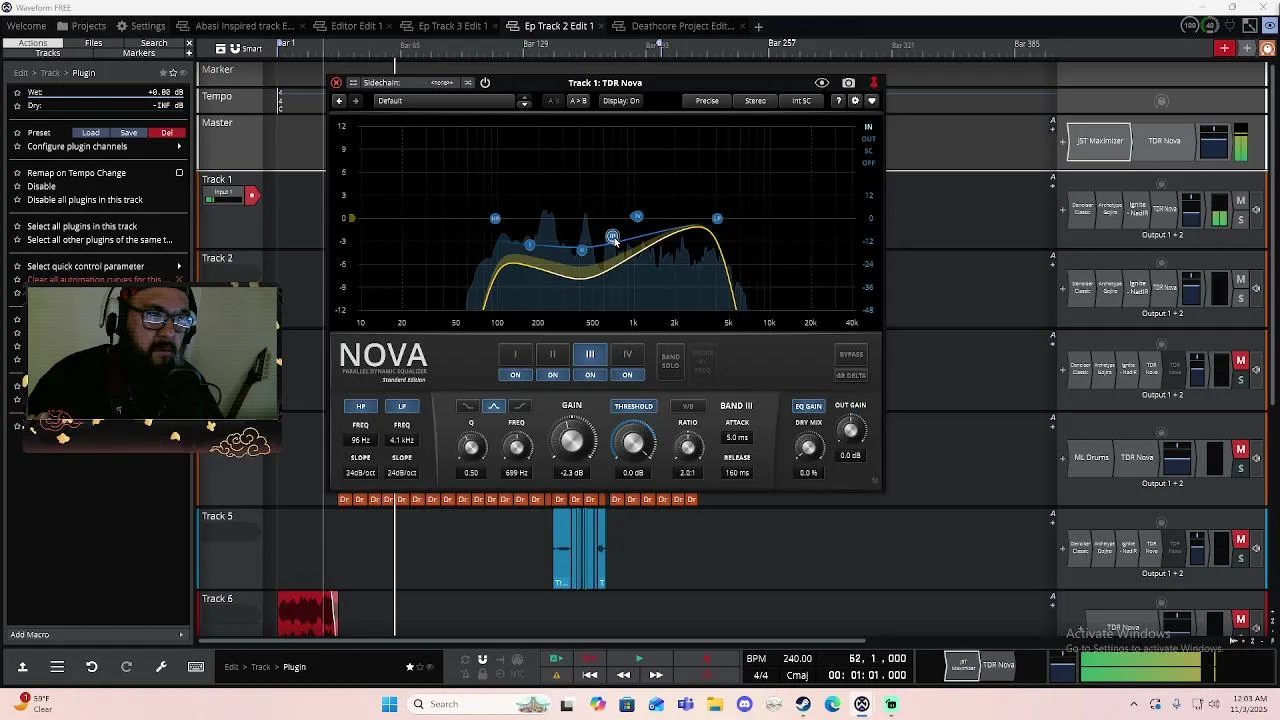This screenshot has width=1280, height=720.
Task: Pin the TDR Nova plugin window
Action: pos(873,83)
